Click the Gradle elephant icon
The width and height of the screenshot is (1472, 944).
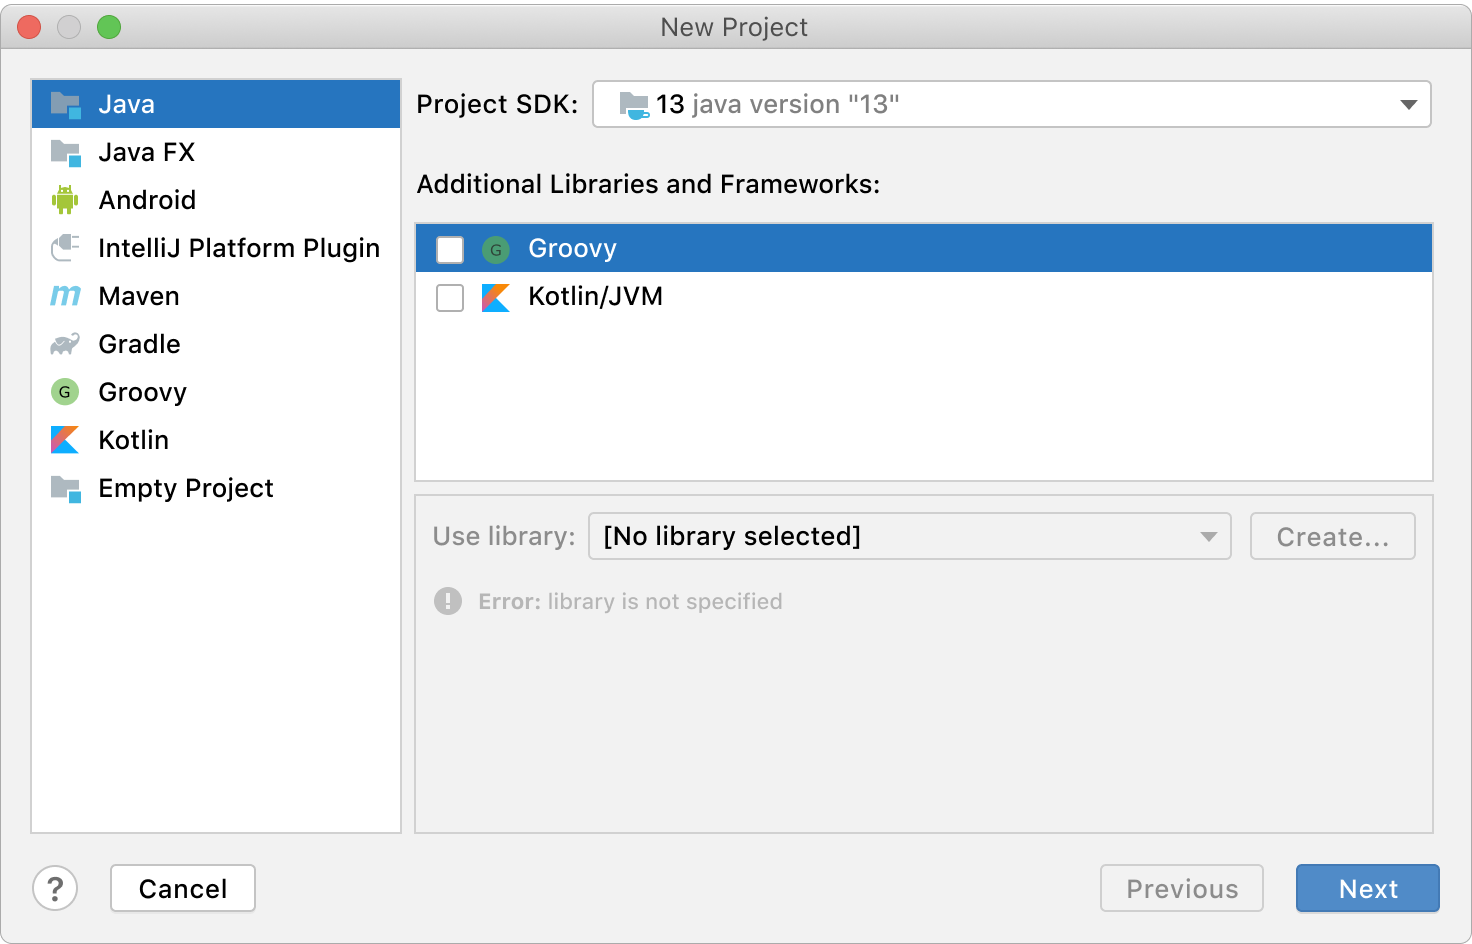point(65,344)
